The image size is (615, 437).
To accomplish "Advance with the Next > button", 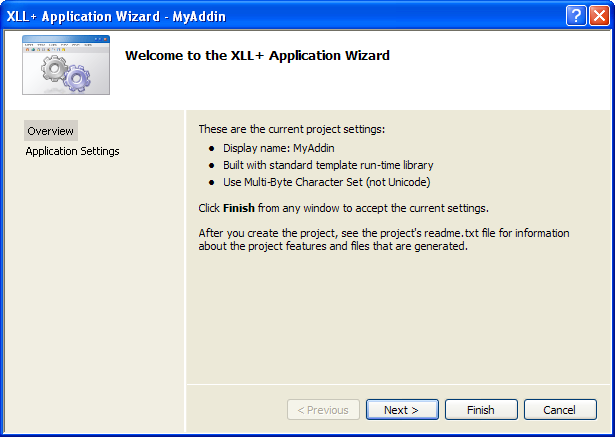I will click(402, 410).
